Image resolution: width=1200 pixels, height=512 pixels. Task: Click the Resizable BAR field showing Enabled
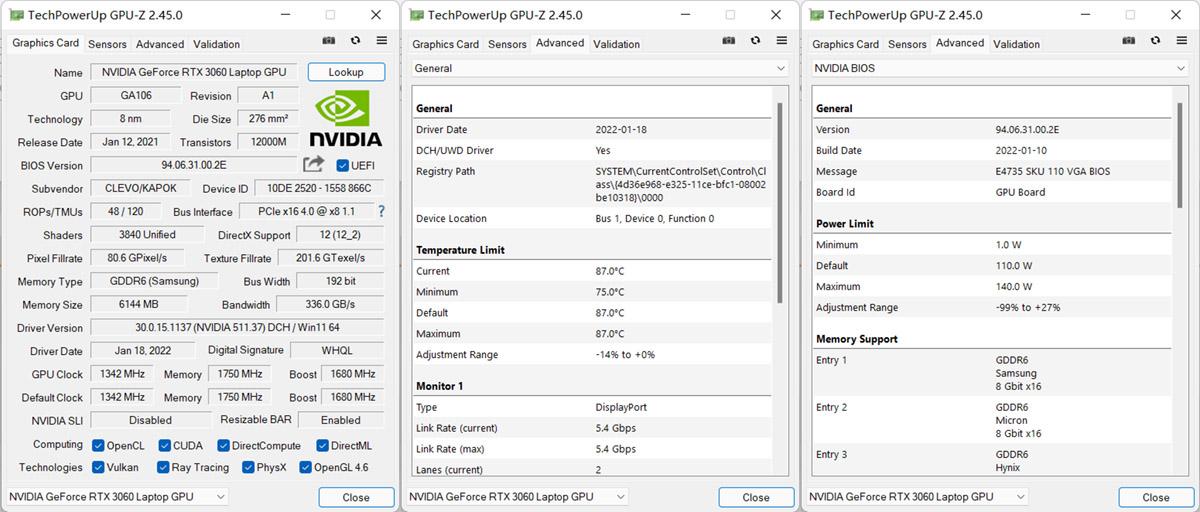[x=341, y=420]
